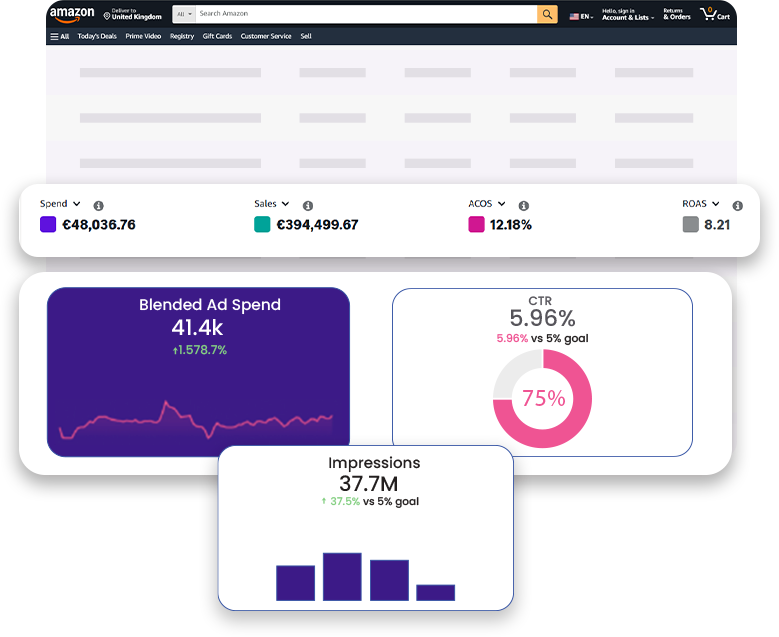Click the Amazon logo
Screen dimensions: 779x637
click(72, 14)
